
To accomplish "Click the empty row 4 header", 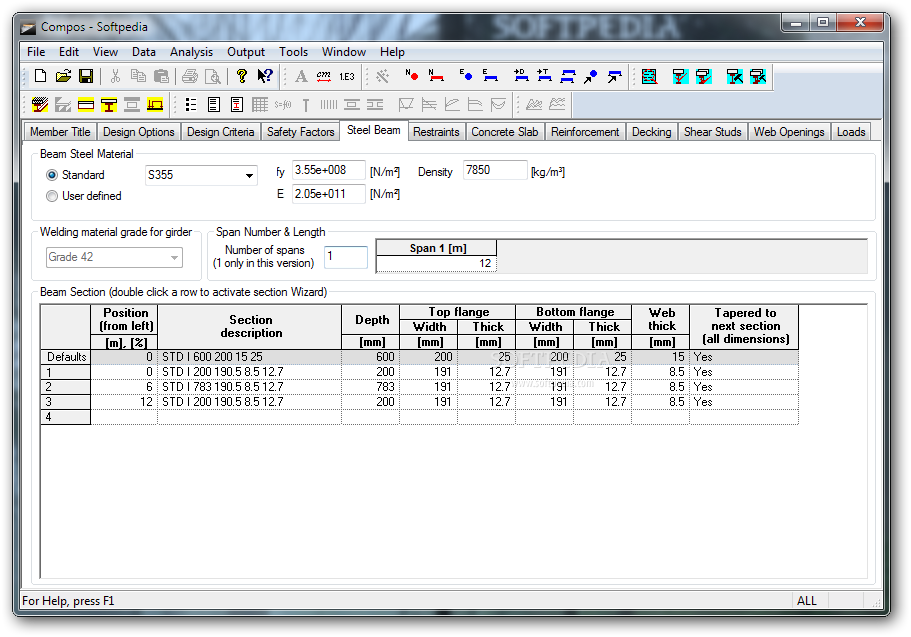I will pos(66,417).
